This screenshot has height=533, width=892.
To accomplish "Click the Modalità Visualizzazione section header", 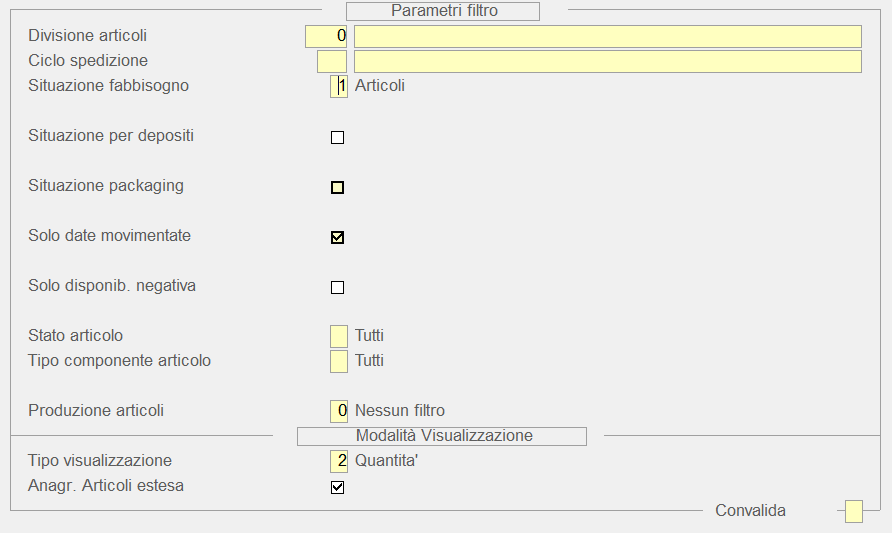I will 442,436.
